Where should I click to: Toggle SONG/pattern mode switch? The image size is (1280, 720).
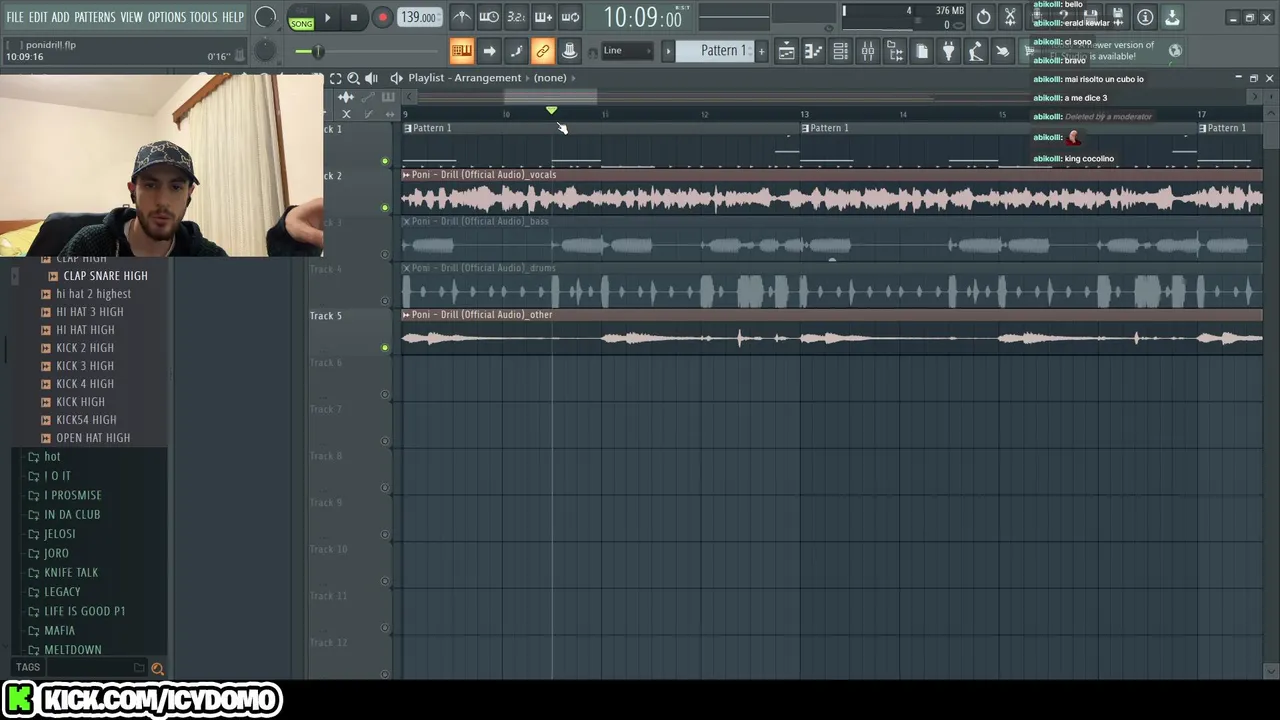tap(301, 18)
